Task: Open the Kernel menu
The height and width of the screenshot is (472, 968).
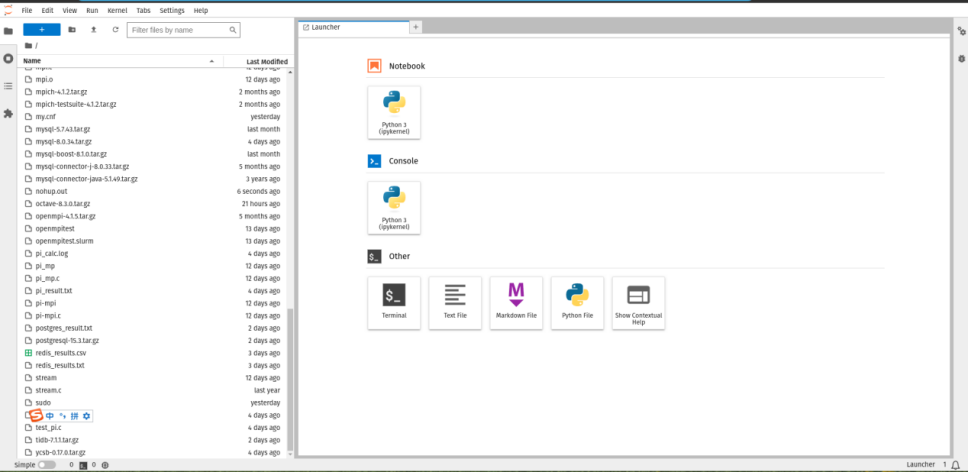Action: pyautogui.click(x=117, y=10)
